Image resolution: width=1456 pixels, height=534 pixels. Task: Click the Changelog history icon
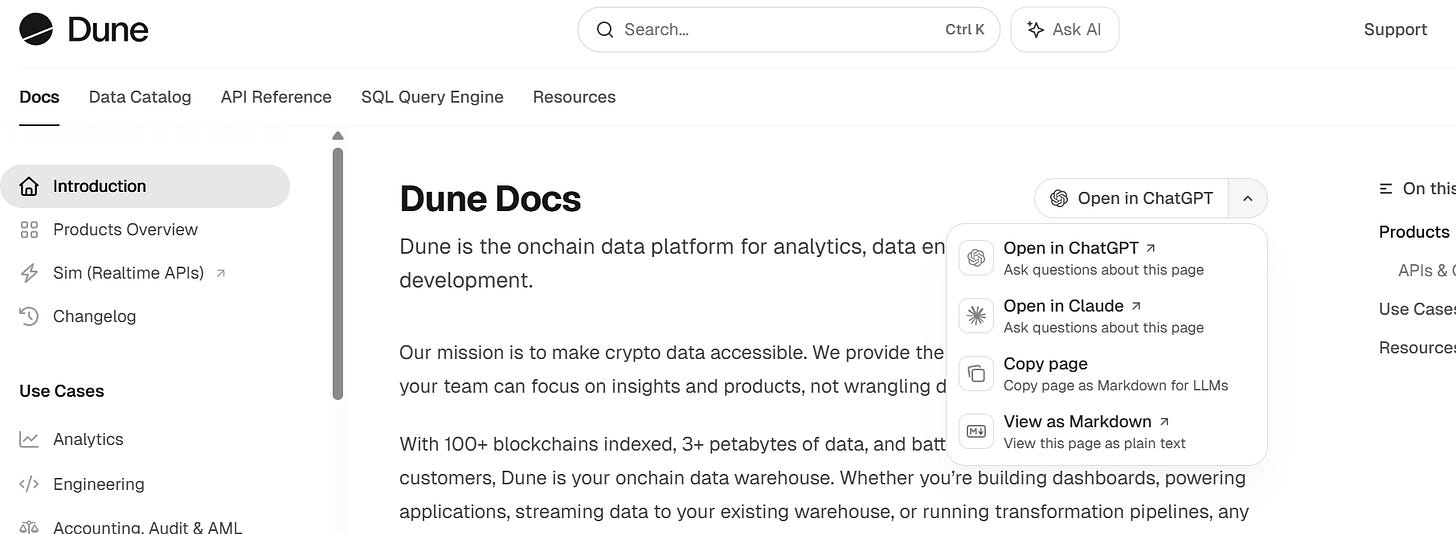[x=29, y=316]
